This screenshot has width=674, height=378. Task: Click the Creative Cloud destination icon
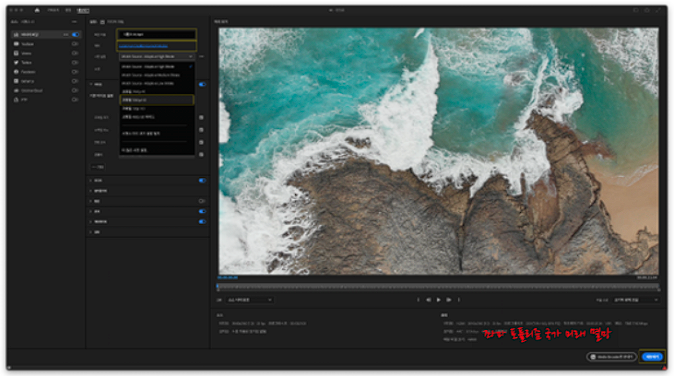(x=16, y=90)
